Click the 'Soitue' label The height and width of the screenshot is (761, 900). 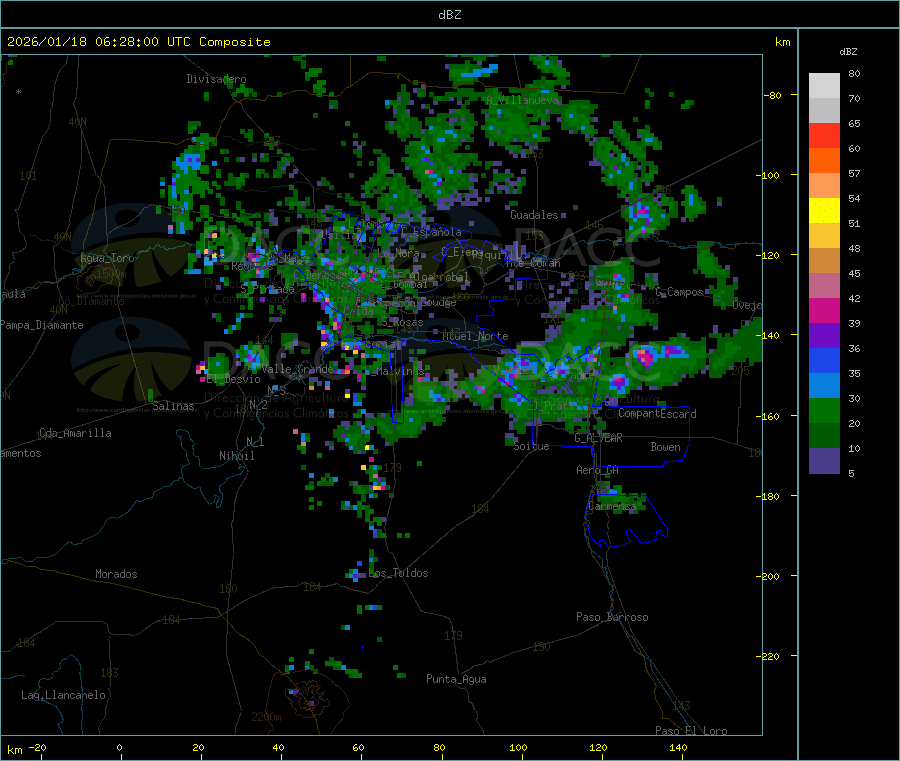[x=531, y=446]
